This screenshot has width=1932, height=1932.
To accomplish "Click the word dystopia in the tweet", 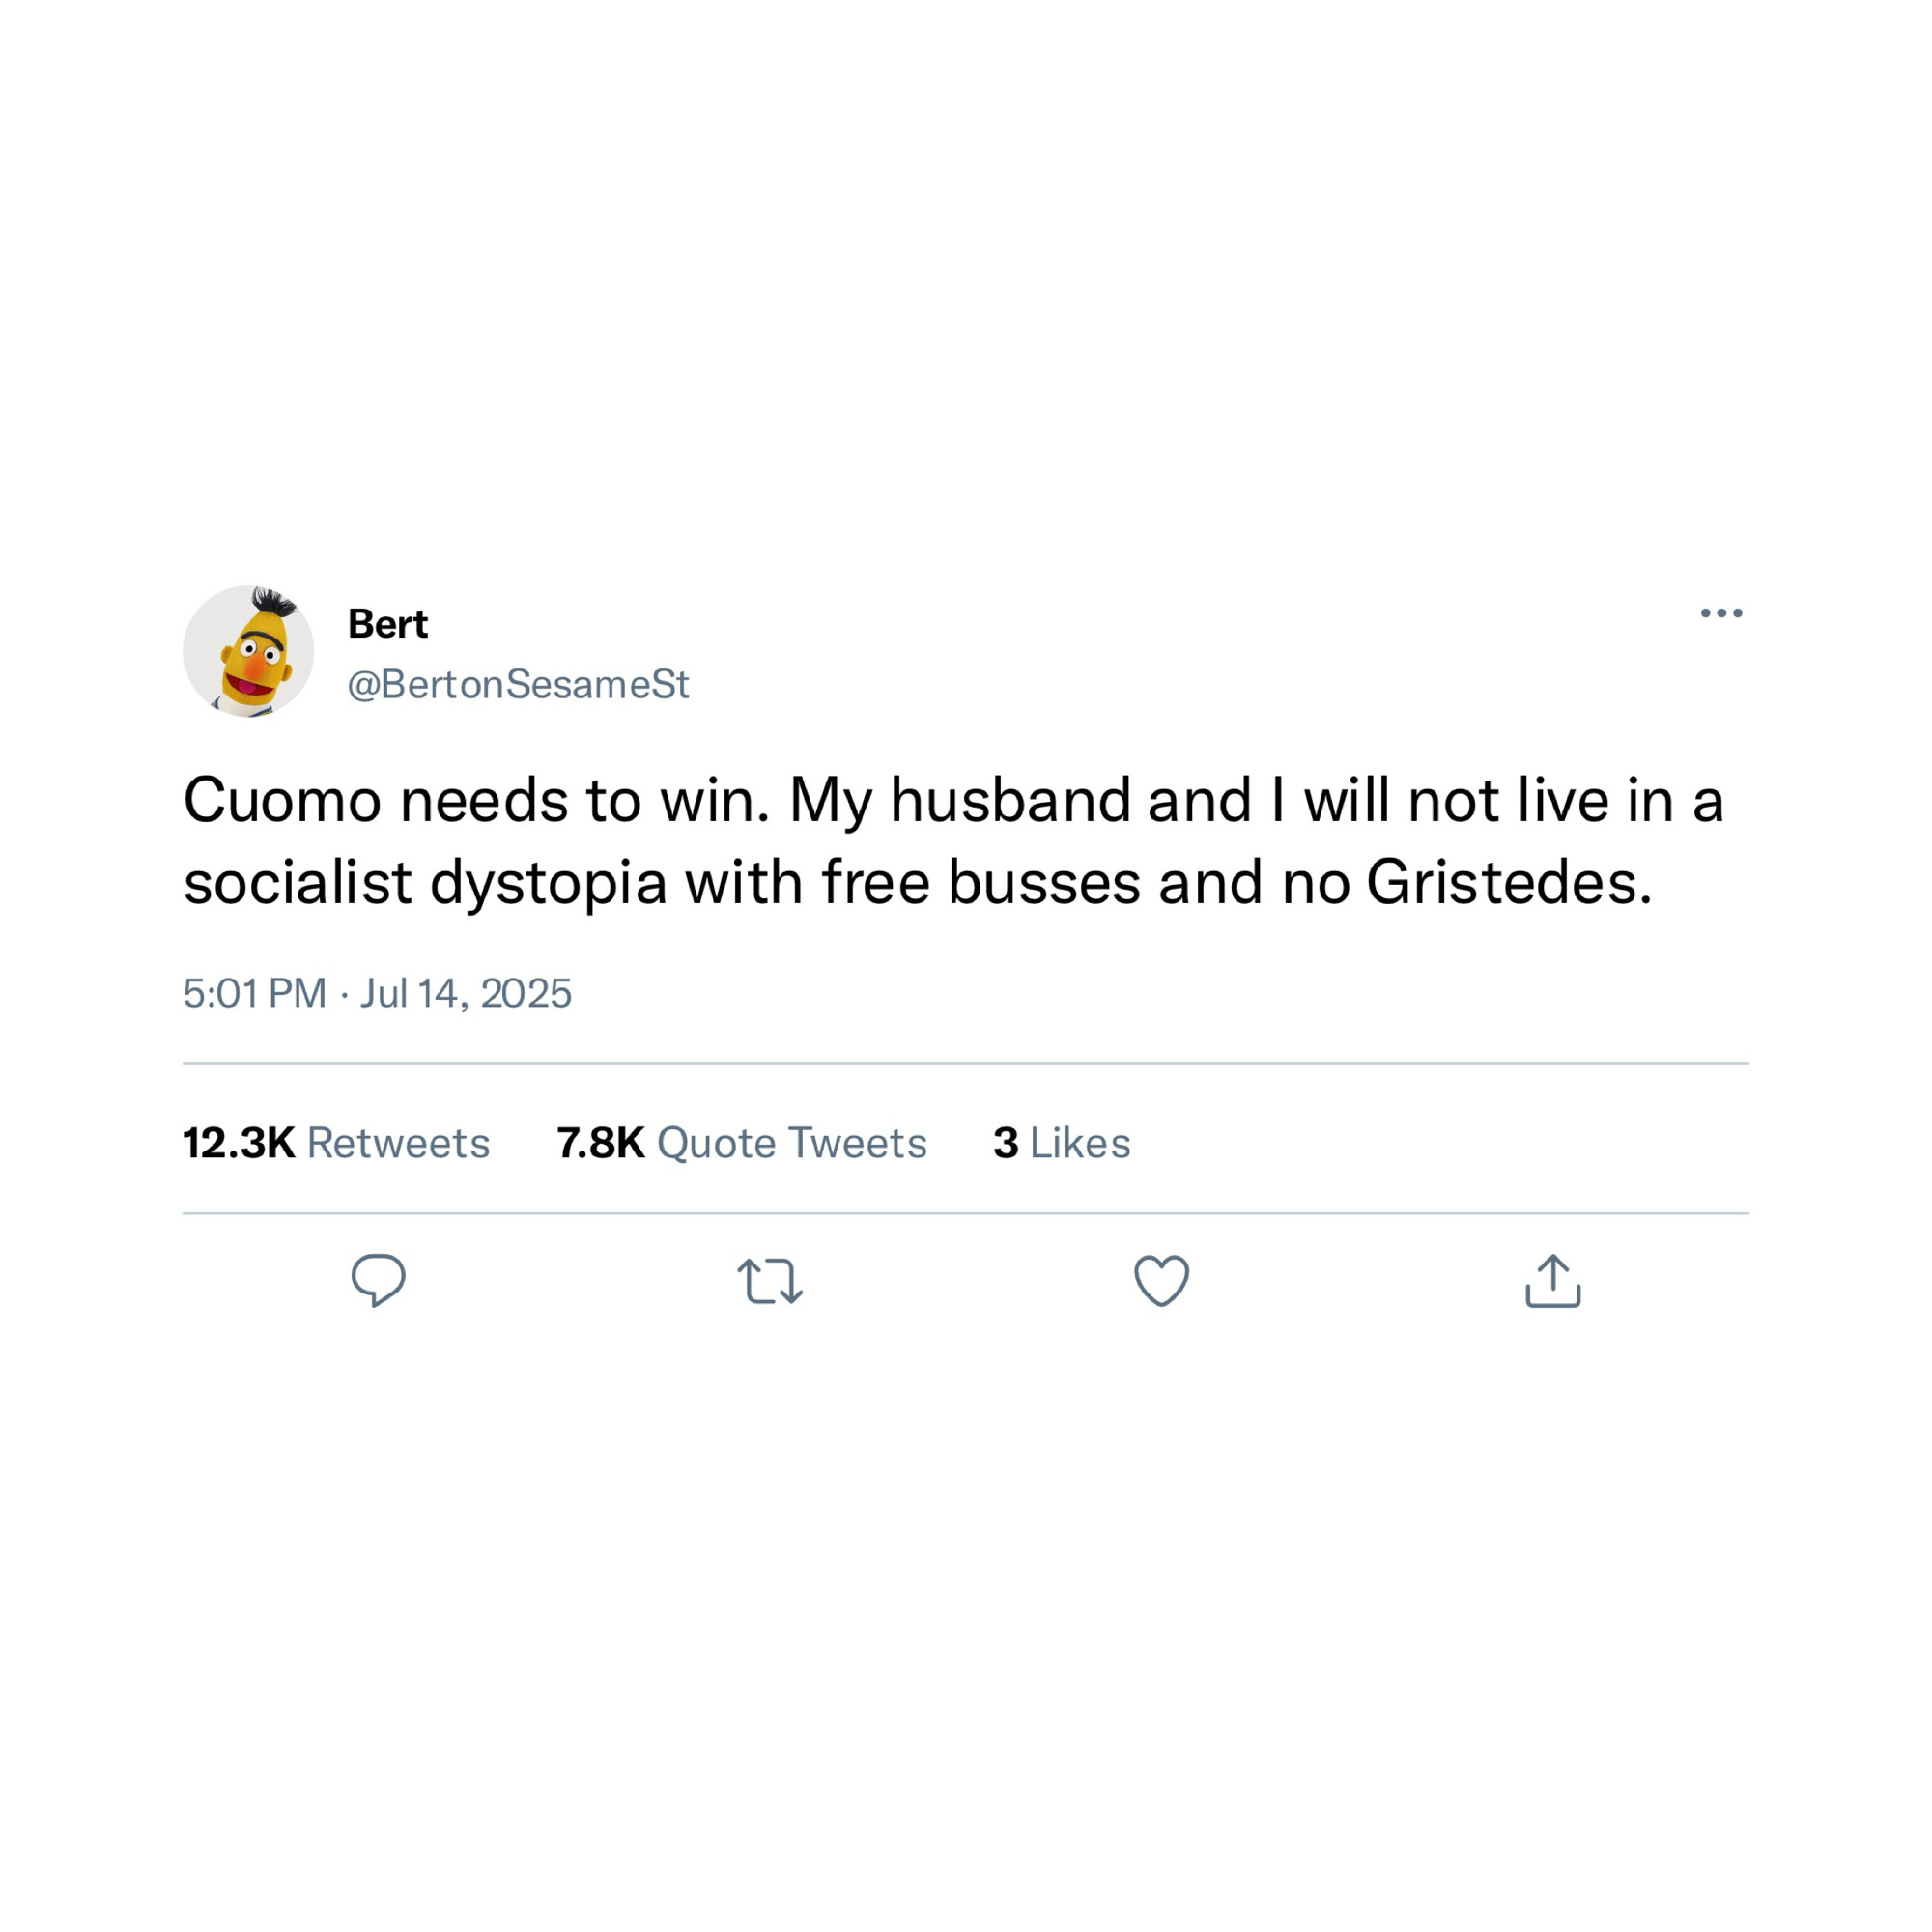I will [x=548, y=886].
